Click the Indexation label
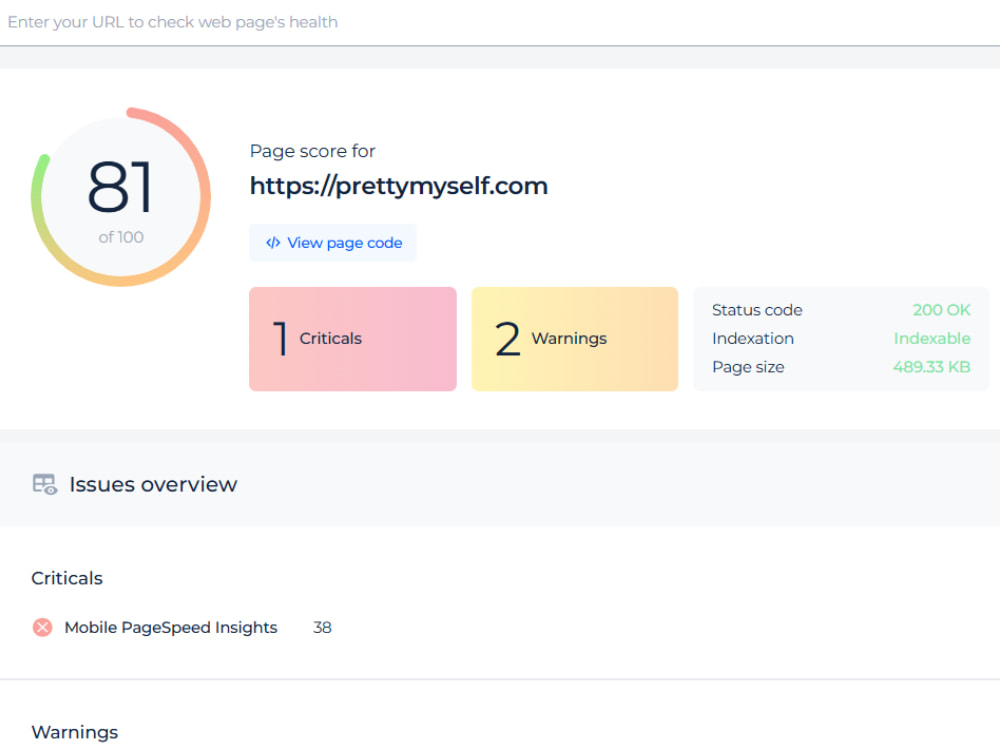 753,339
